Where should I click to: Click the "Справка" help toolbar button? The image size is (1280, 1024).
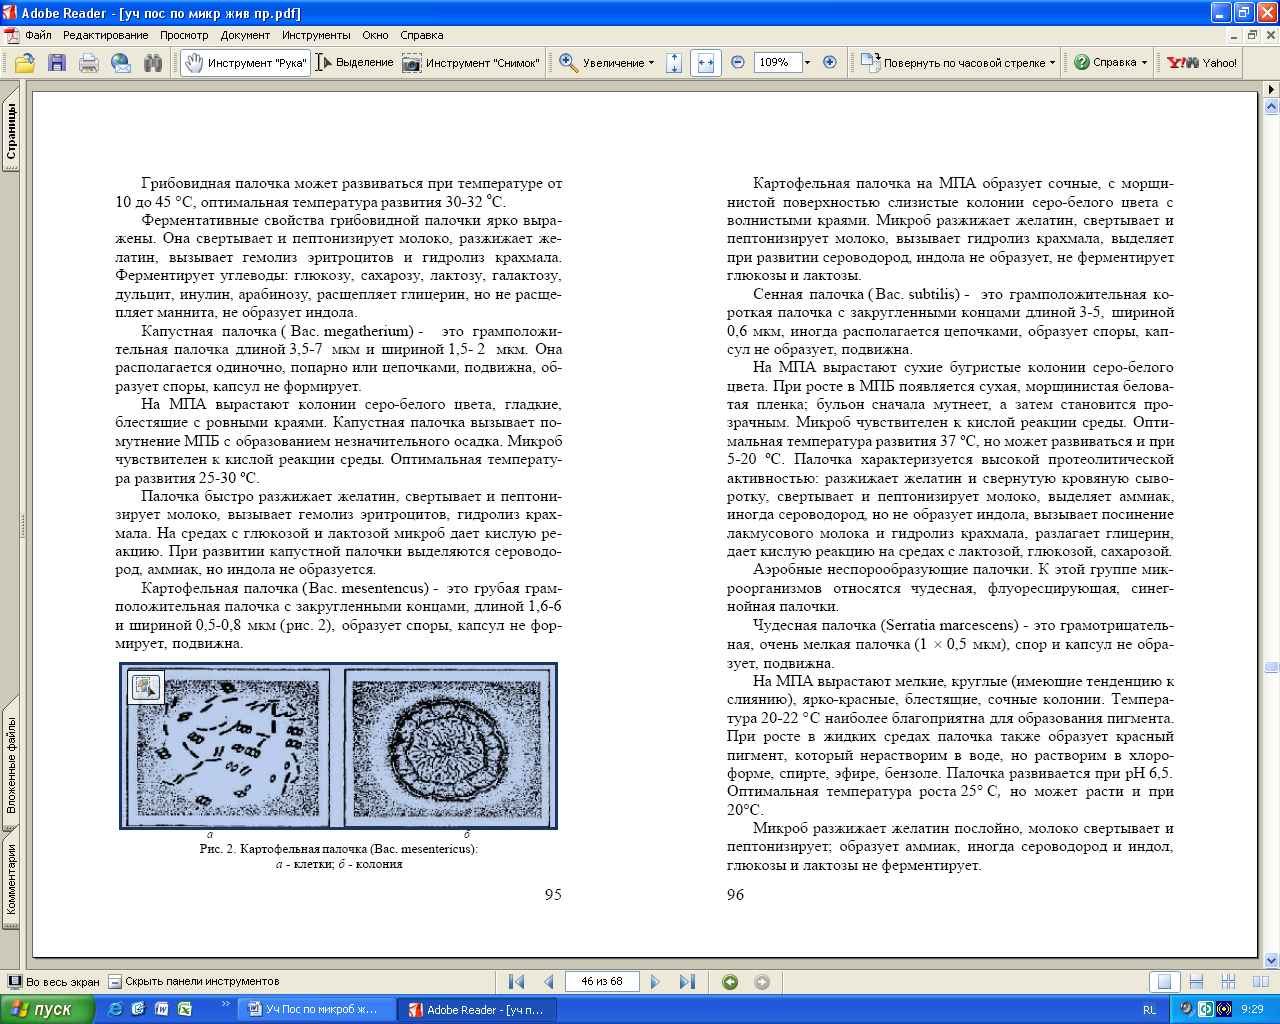click(1105, 63)
